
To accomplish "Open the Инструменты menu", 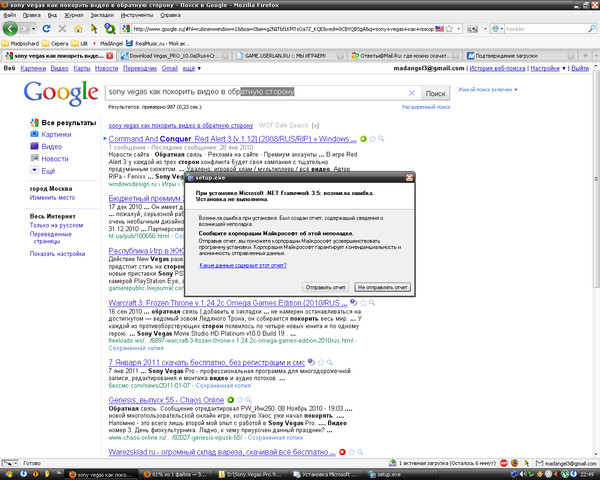I will [x=138, y=16].
